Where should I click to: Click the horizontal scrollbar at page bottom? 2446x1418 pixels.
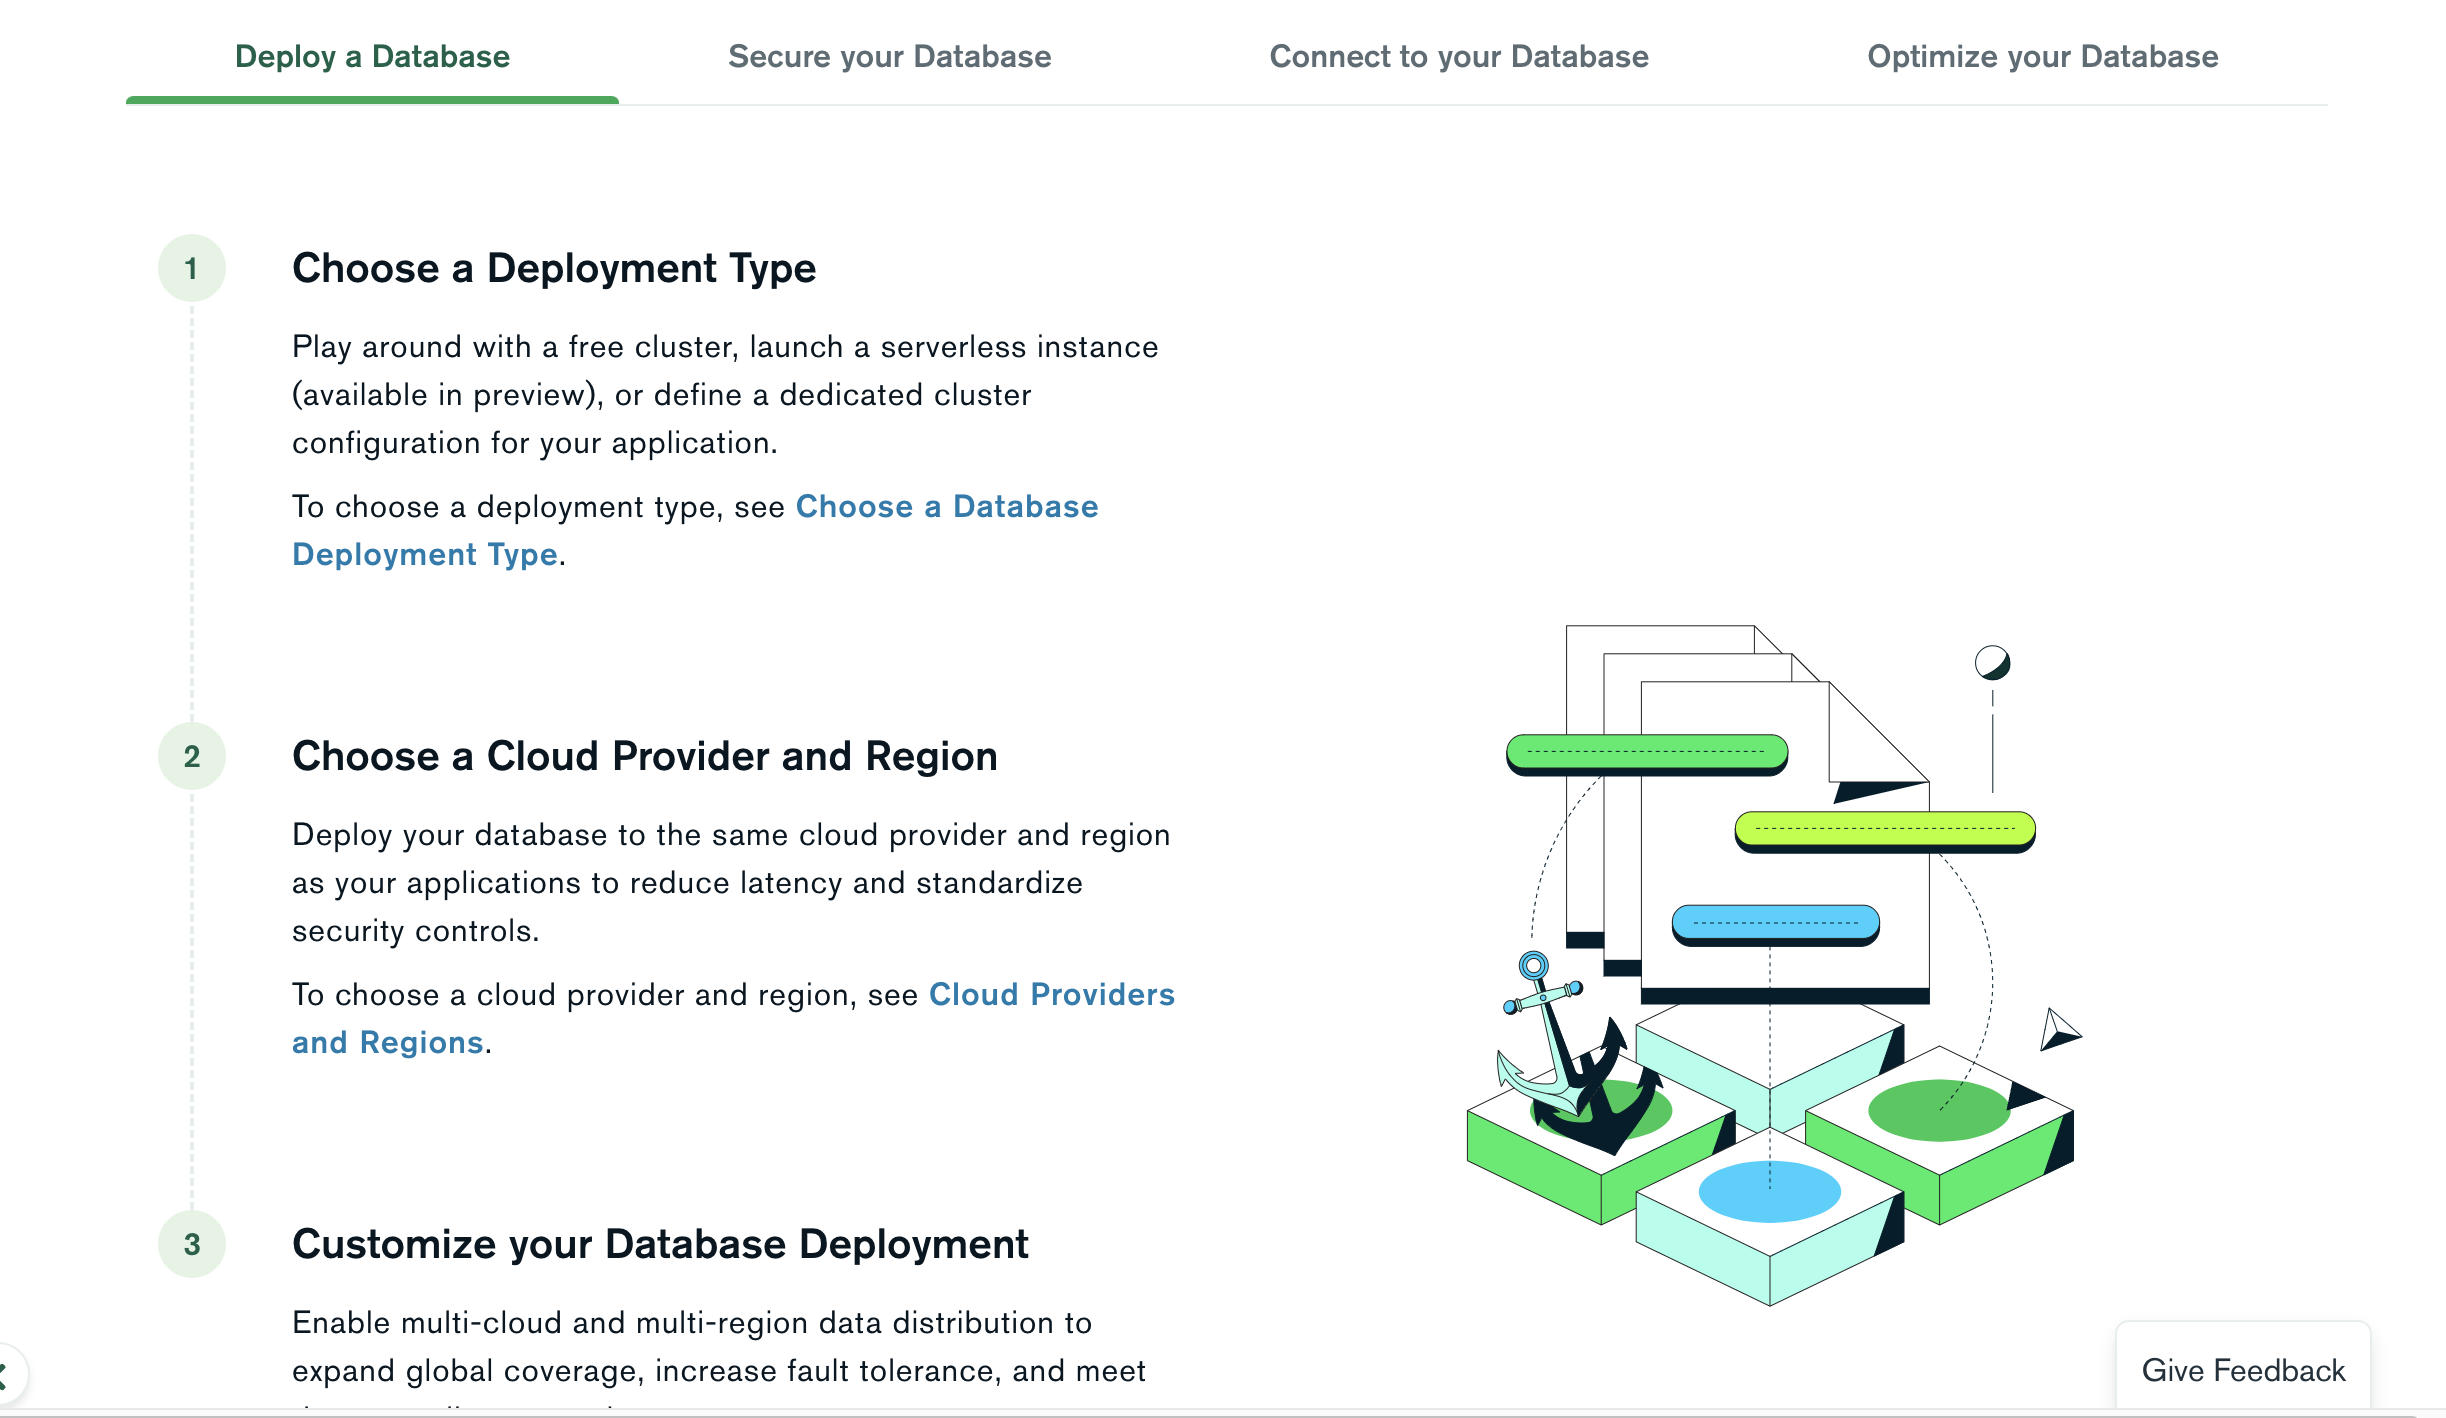point(1200,1412)
